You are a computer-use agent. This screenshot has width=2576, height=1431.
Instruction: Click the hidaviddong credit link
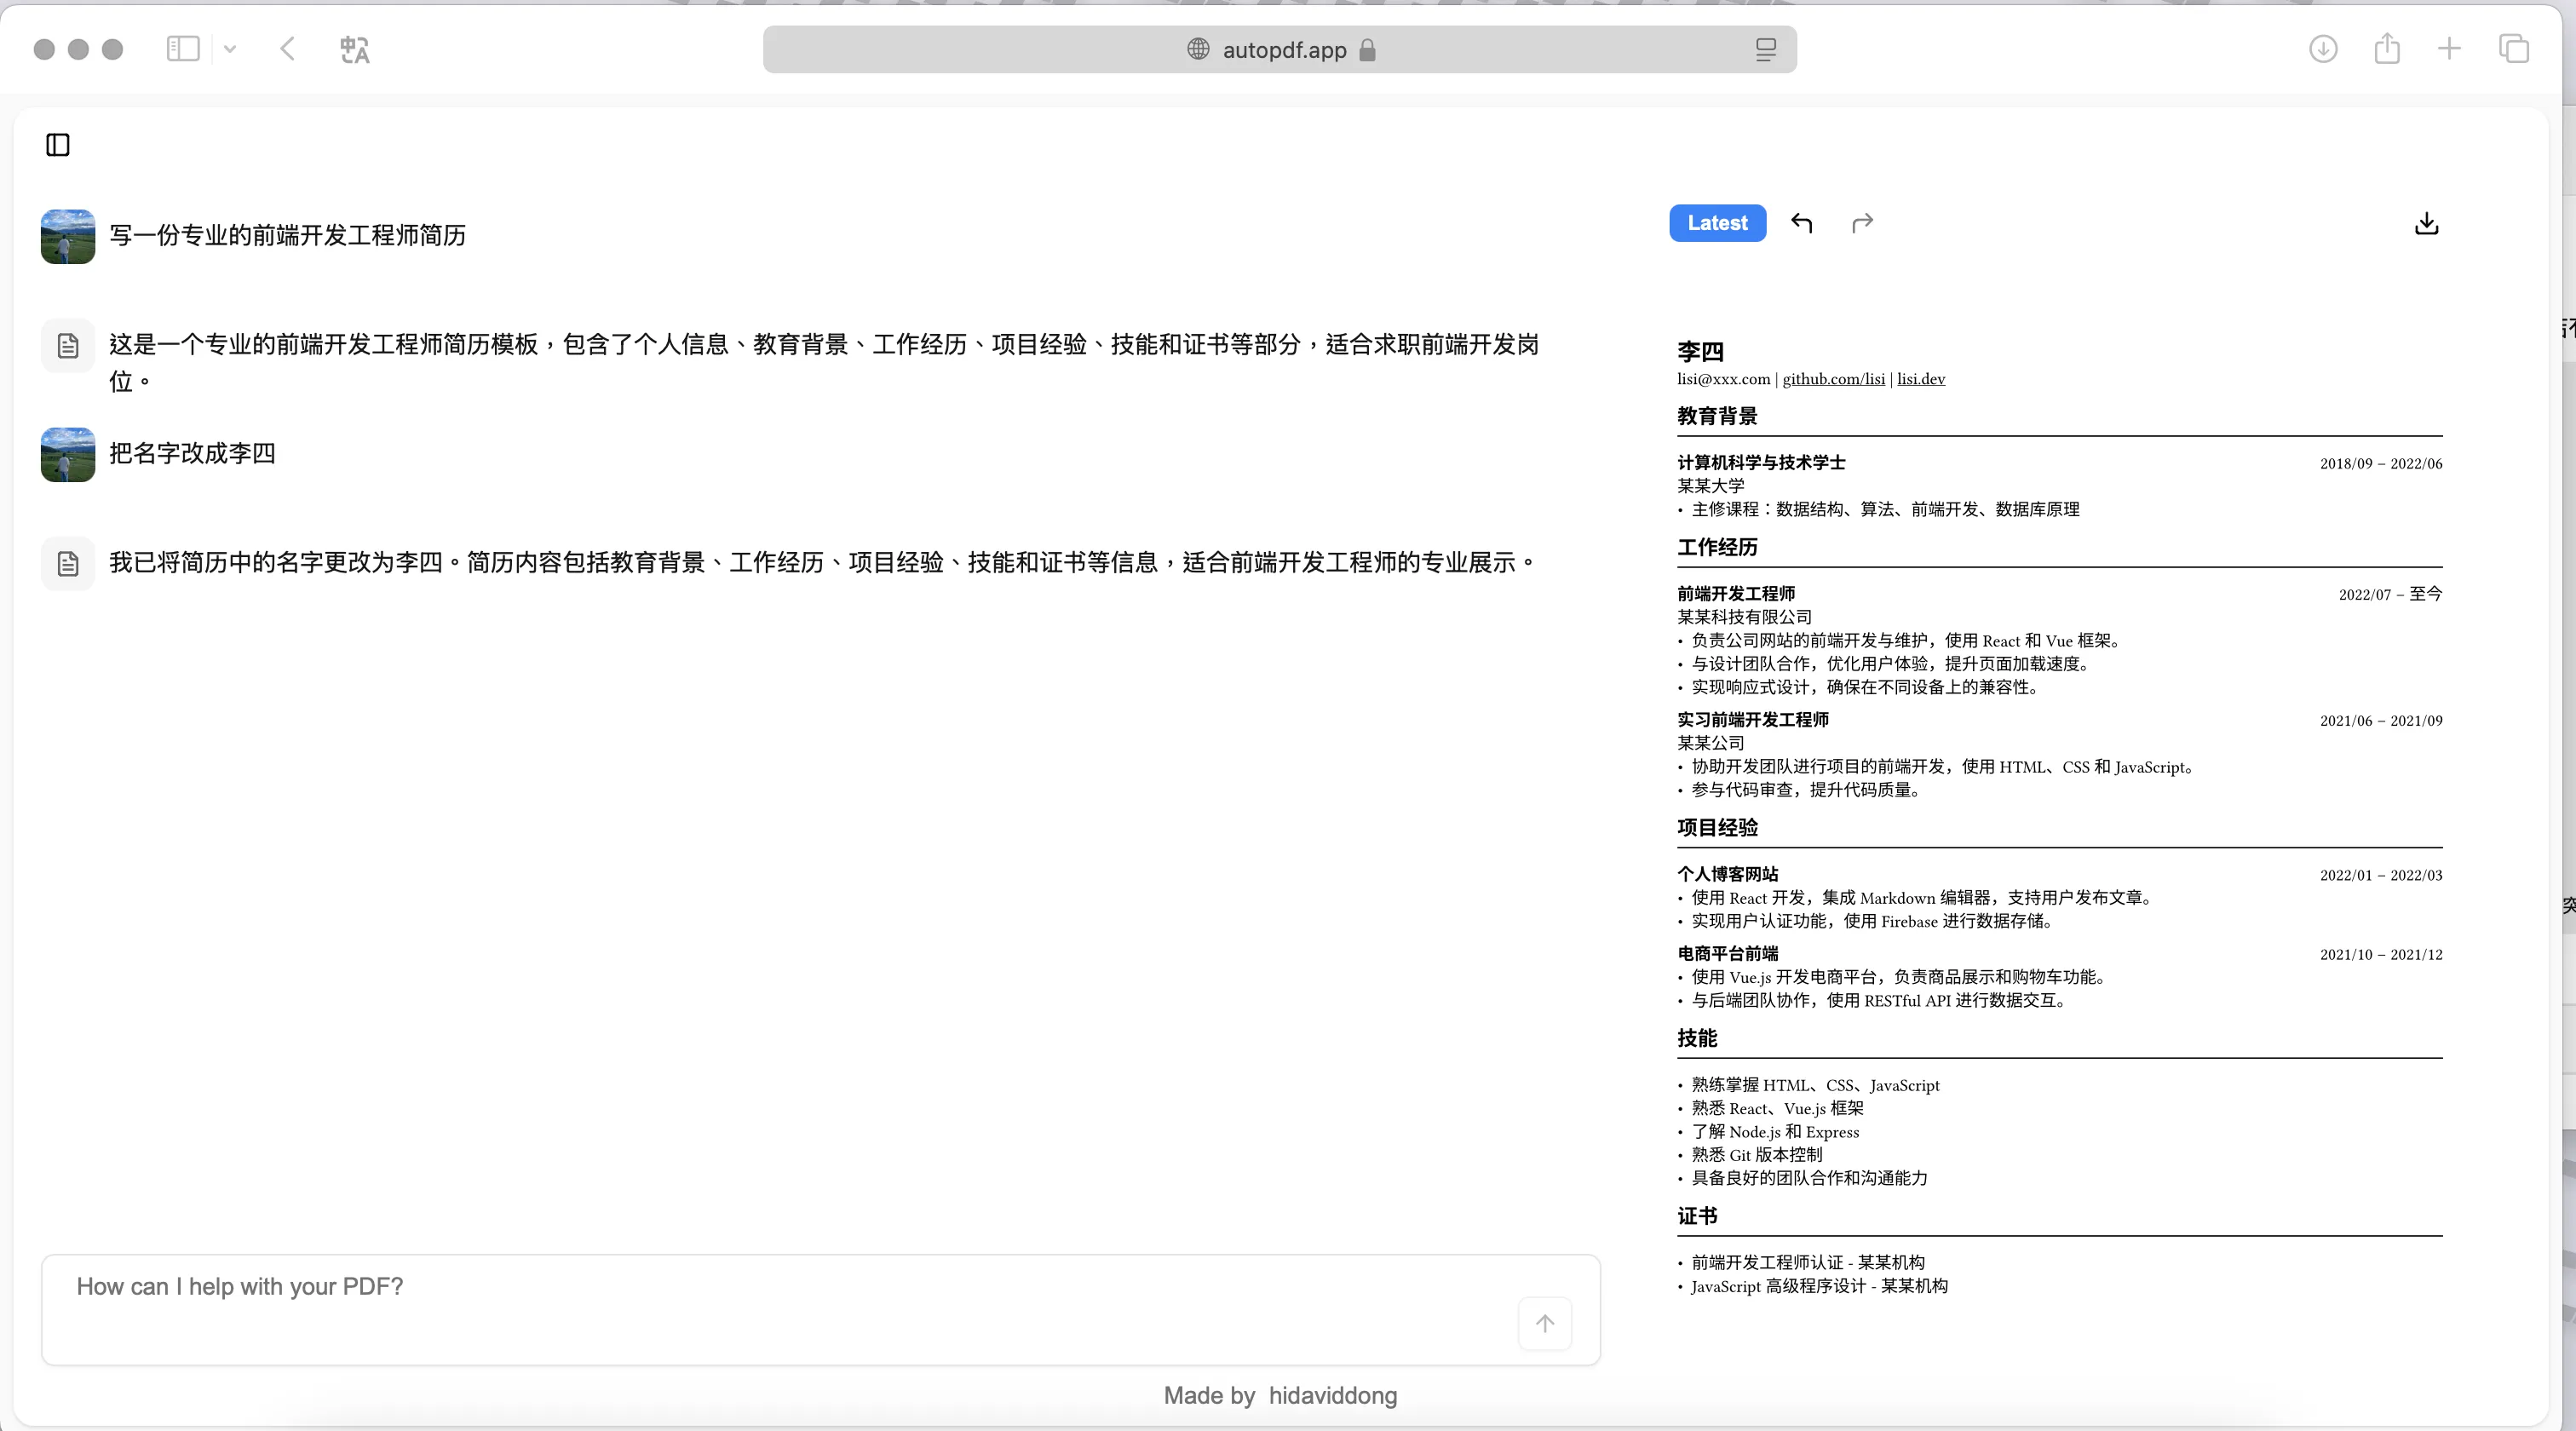[x=1331, y=1395]
